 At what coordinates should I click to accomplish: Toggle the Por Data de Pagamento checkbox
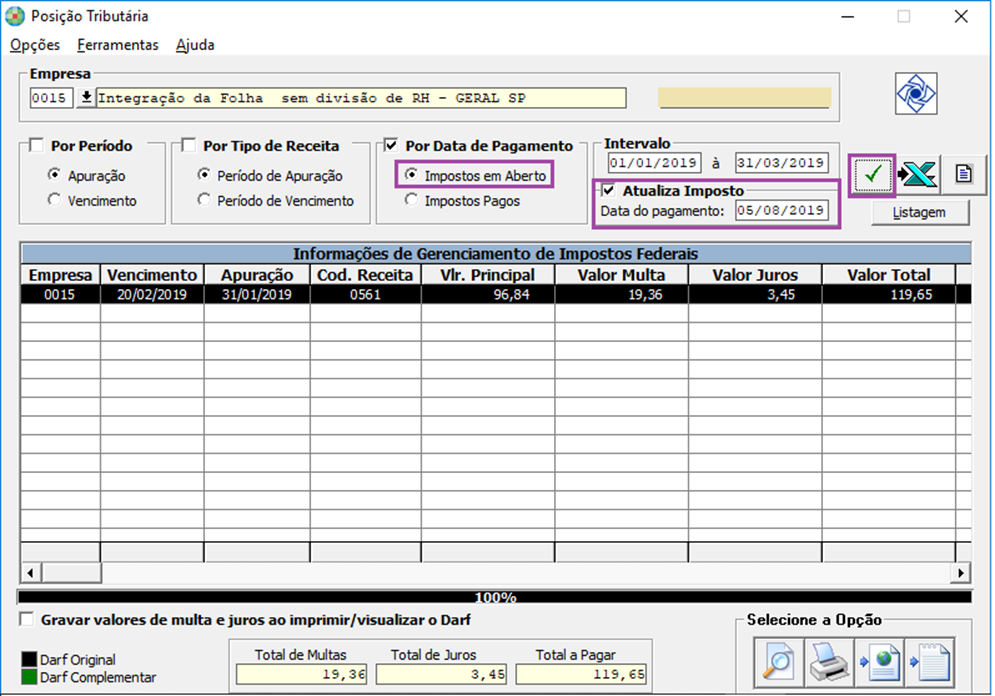click(x=391, y=145)
